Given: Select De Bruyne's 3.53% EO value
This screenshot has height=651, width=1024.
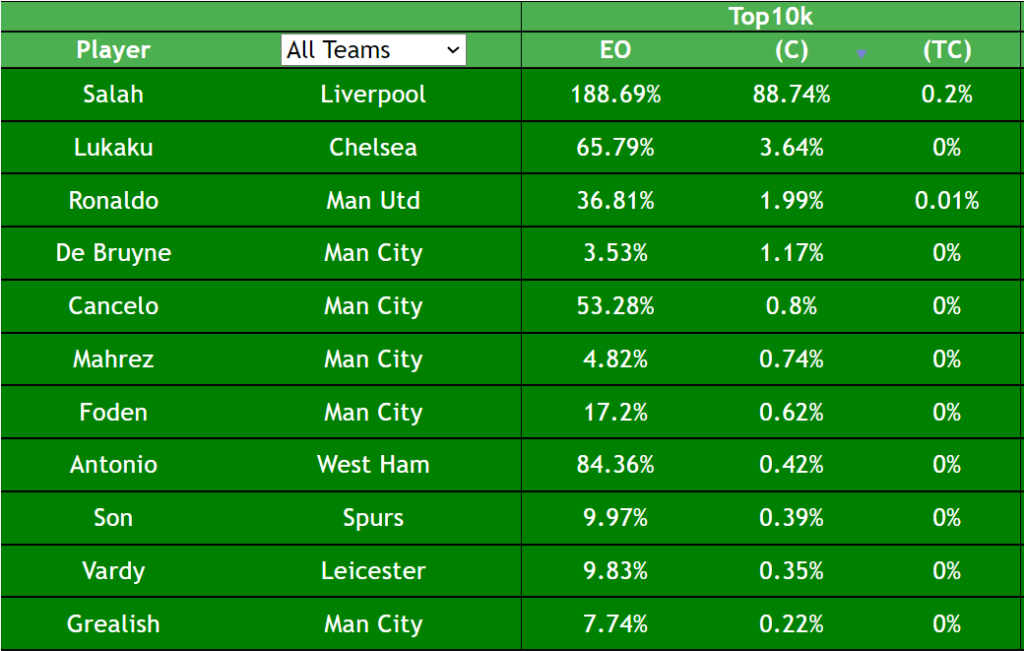Looking at the screenshot, I should tap(615, 253).
